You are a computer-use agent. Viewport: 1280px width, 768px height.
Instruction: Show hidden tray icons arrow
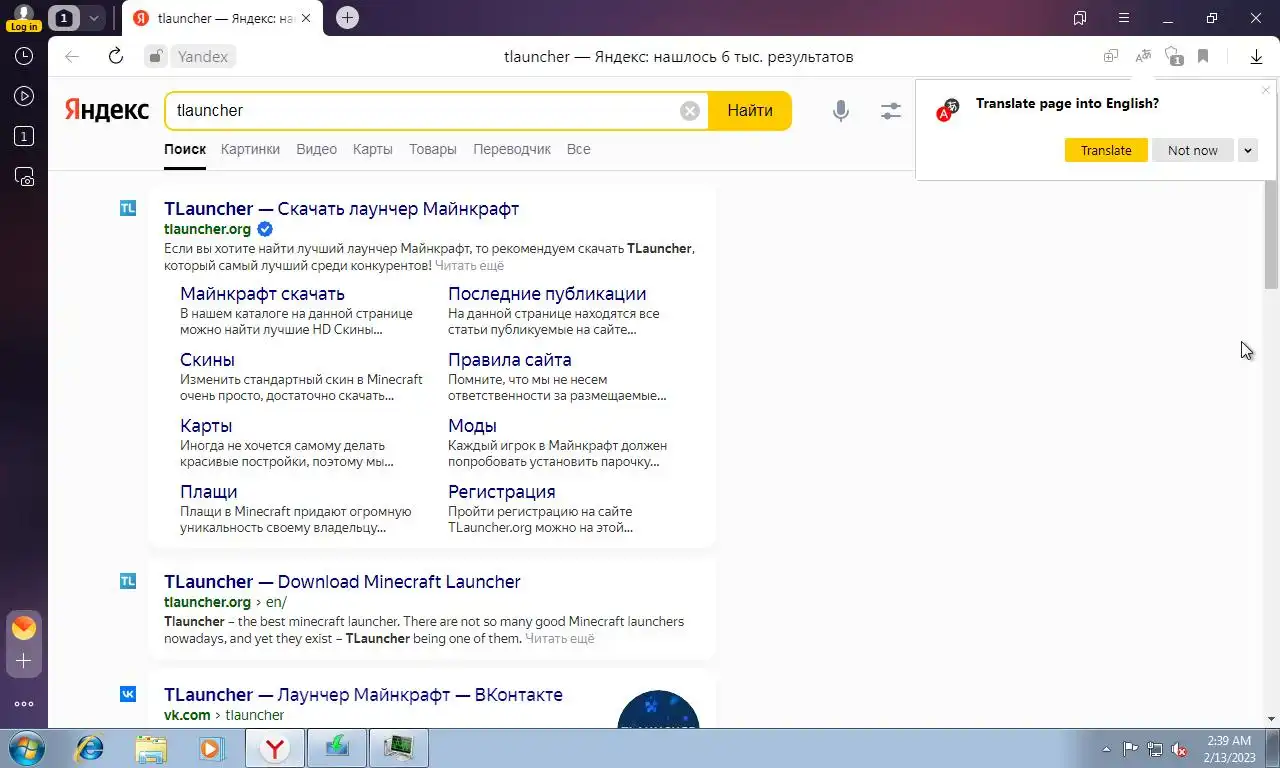[x=1107, y=749]
